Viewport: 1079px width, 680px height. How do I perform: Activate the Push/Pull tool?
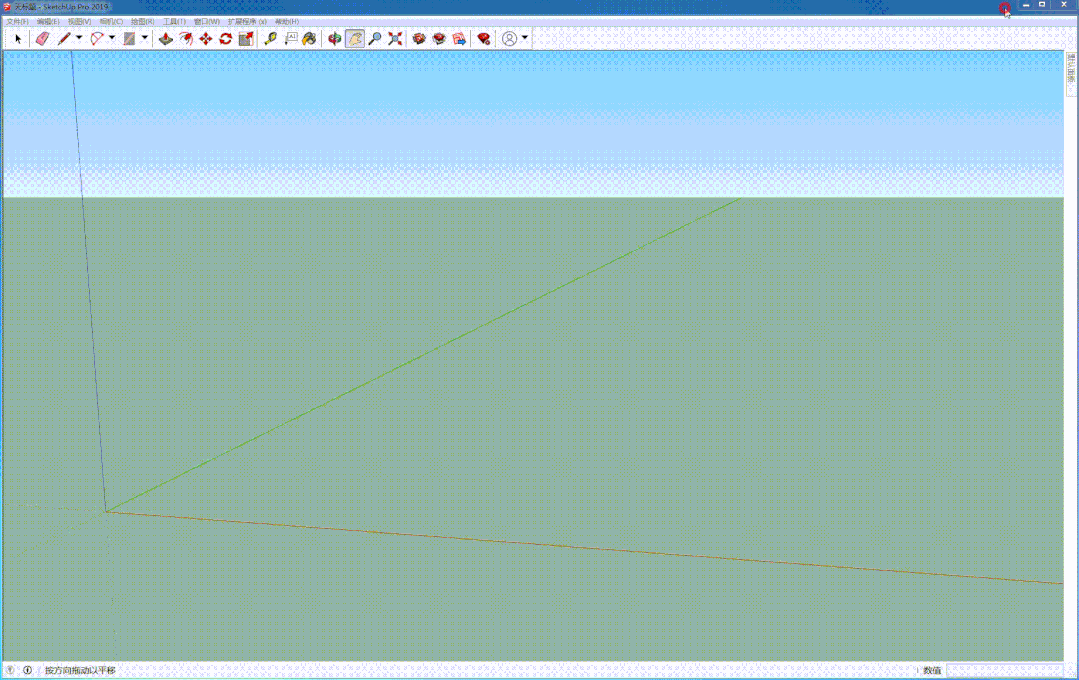click(166, 39)
